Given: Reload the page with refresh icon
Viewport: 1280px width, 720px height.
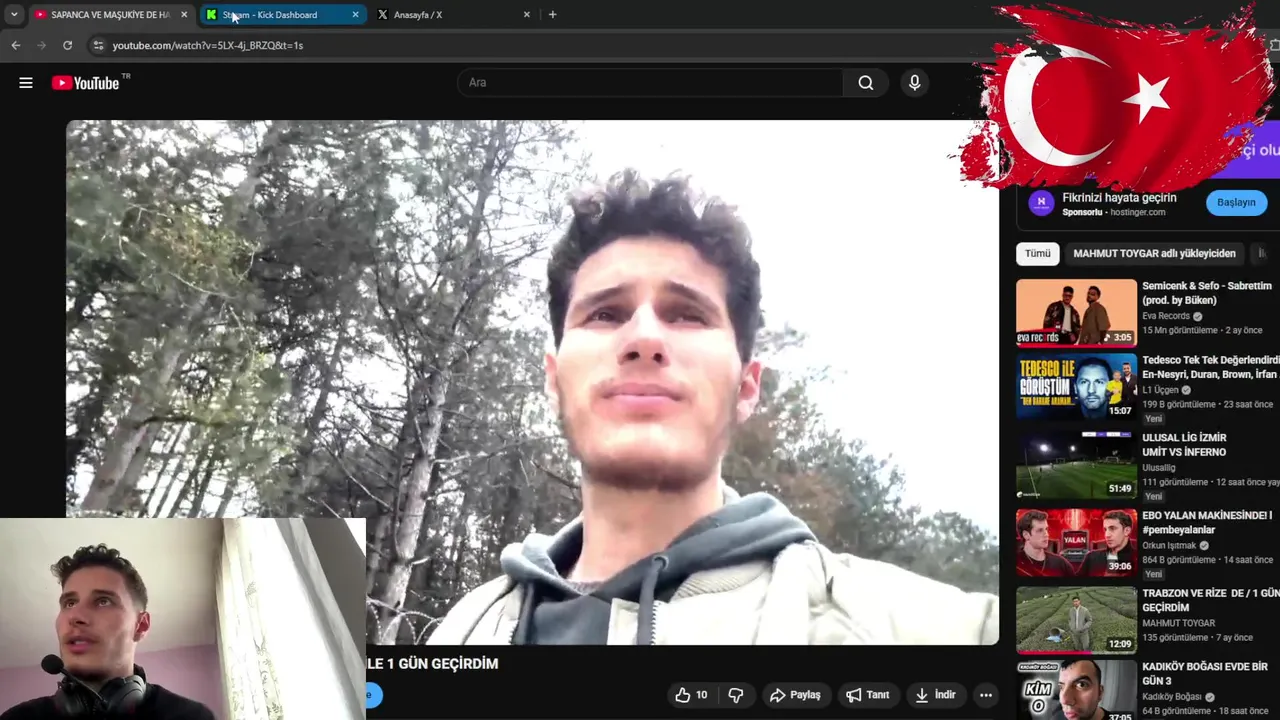Looking at the screenshot, I should tap(67, 45).
